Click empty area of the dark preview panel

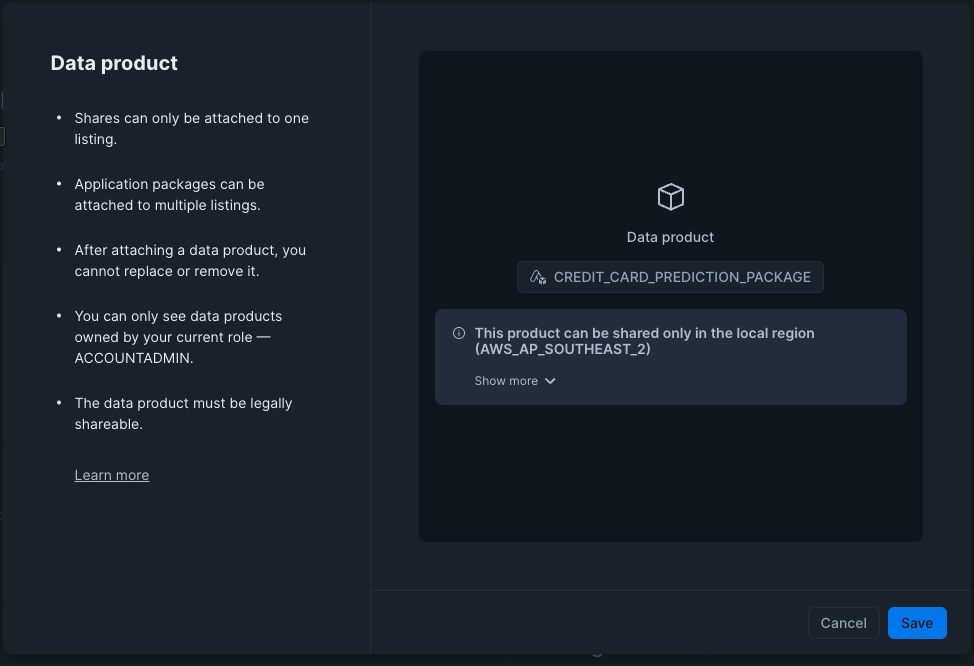tap(670, 480)
